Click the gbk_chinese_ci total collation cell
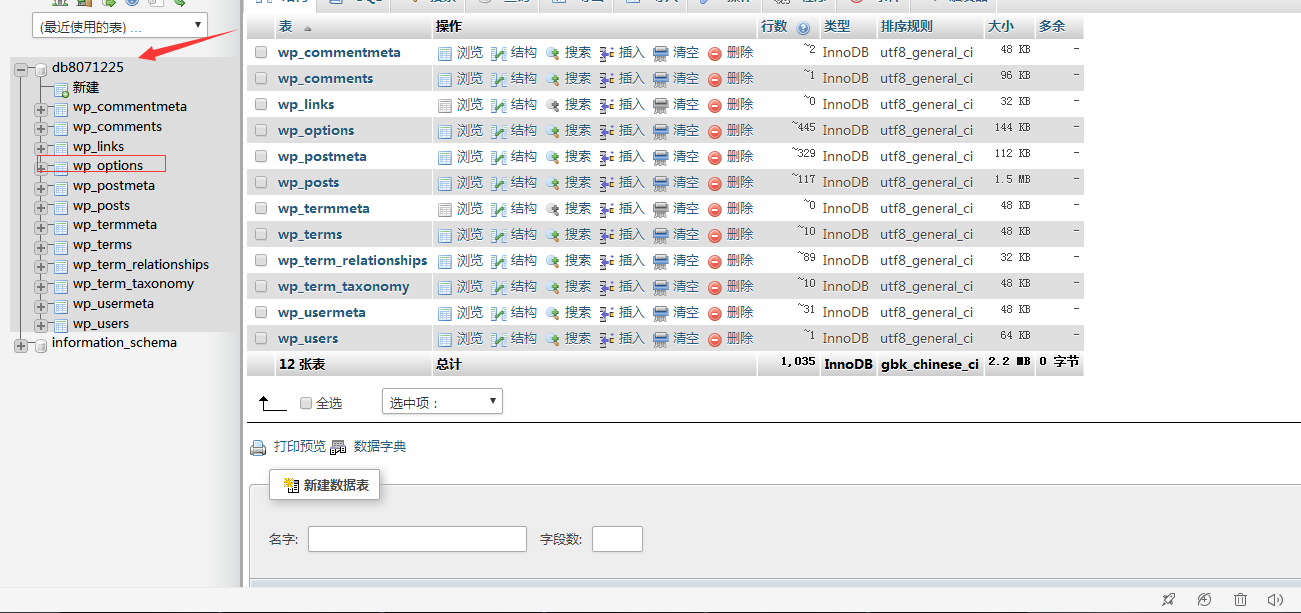Image resolution: width=1301 pixels, height=613 pixels. click(x=930, y=365)
